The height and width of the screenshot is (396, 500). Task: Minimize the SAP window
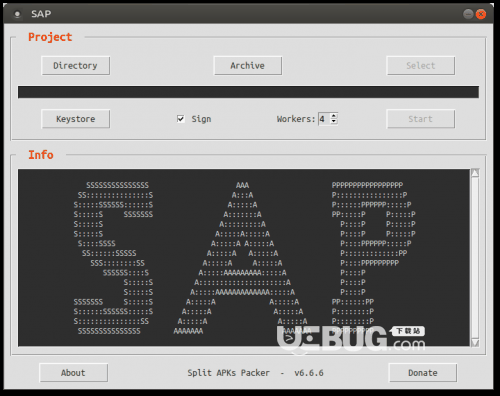click(x=468, y=14)
